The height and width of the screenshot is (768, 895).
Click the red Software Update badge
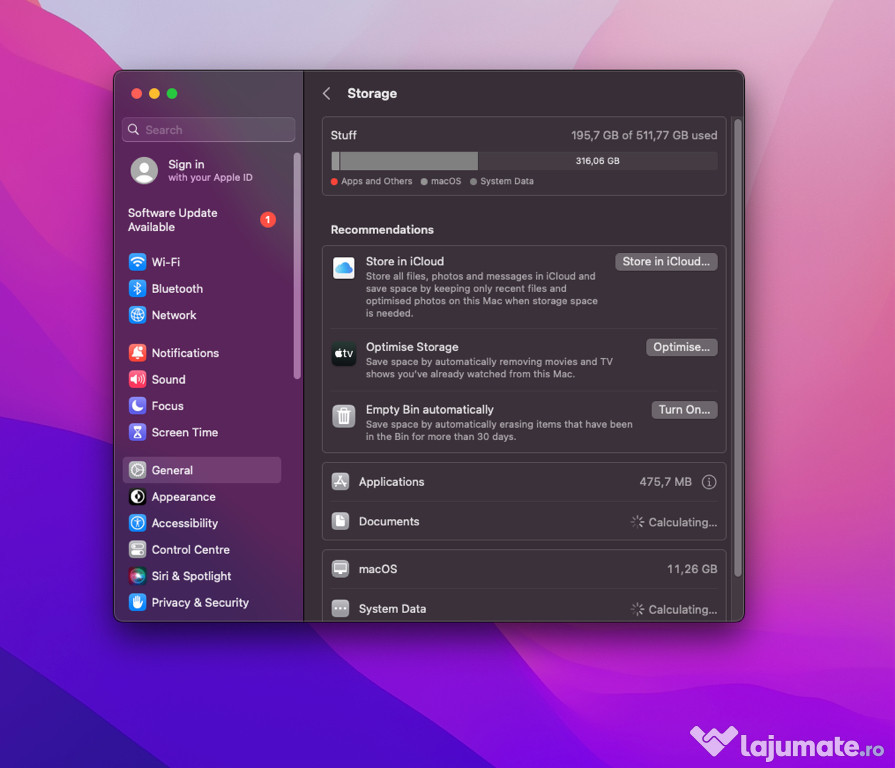coord(268,220)
